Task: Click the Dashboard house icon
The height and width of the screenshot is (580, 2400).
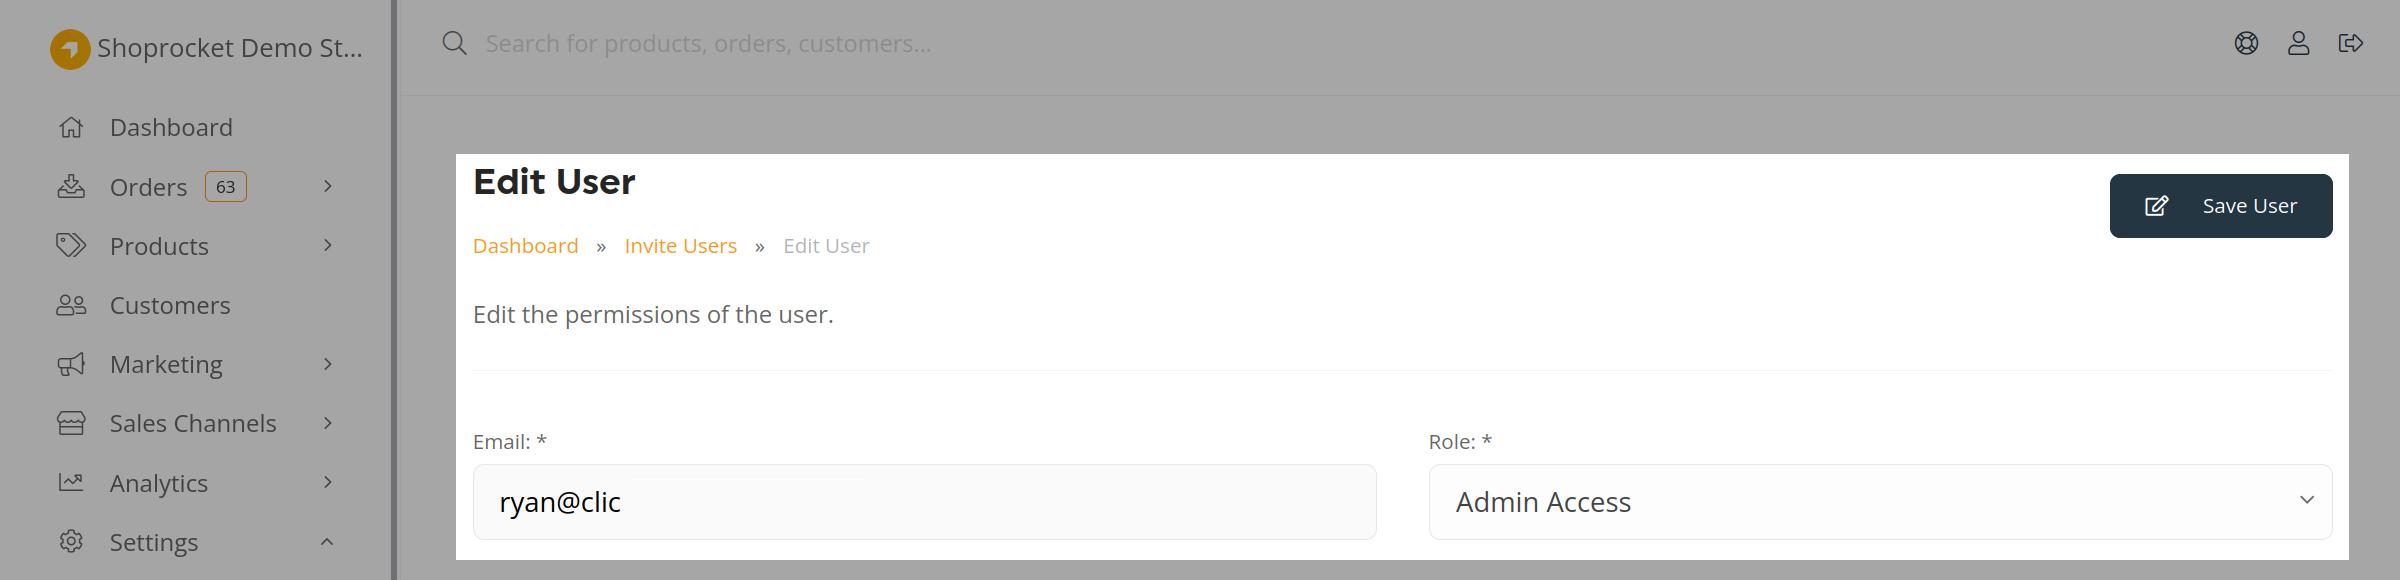Action: (71, 127)
